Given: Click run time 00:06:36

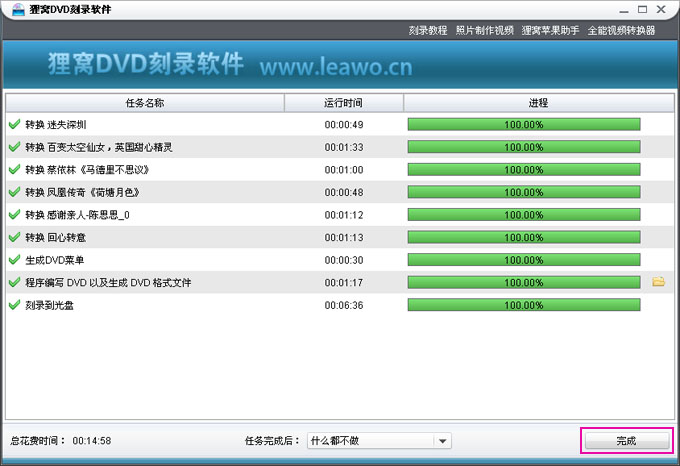Looking at the screenshot, I should (344, 305).
